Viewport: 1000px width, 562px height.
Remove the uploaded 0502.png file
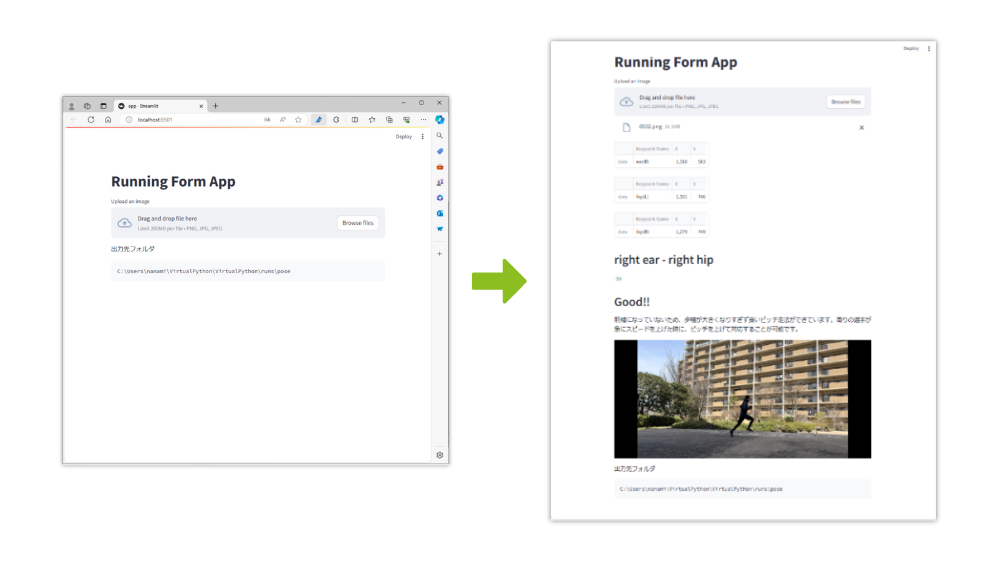click(862, 128)
